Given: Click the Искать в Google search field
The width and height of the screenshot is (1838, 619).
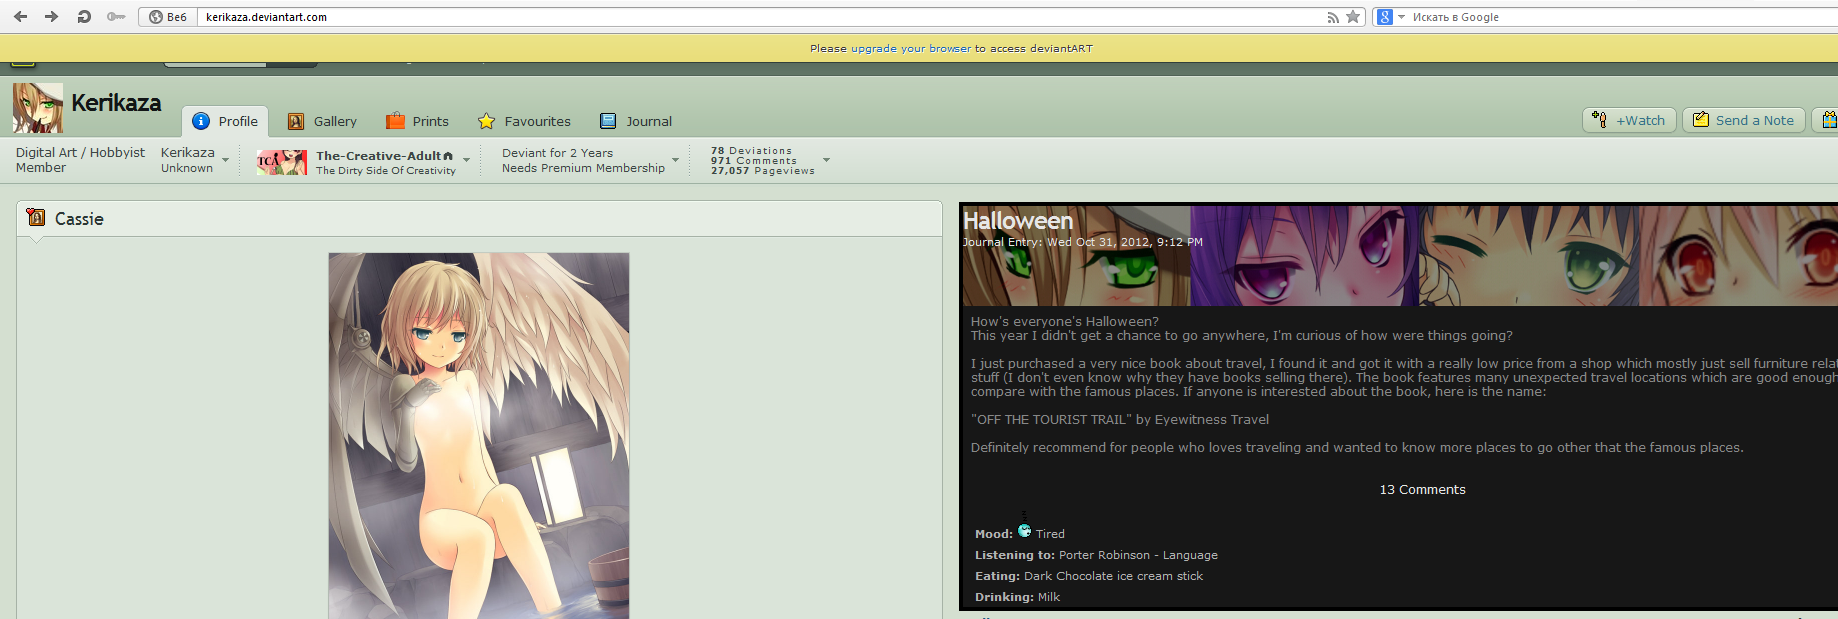Looking at the screenshot, I should click(1623, 17).
